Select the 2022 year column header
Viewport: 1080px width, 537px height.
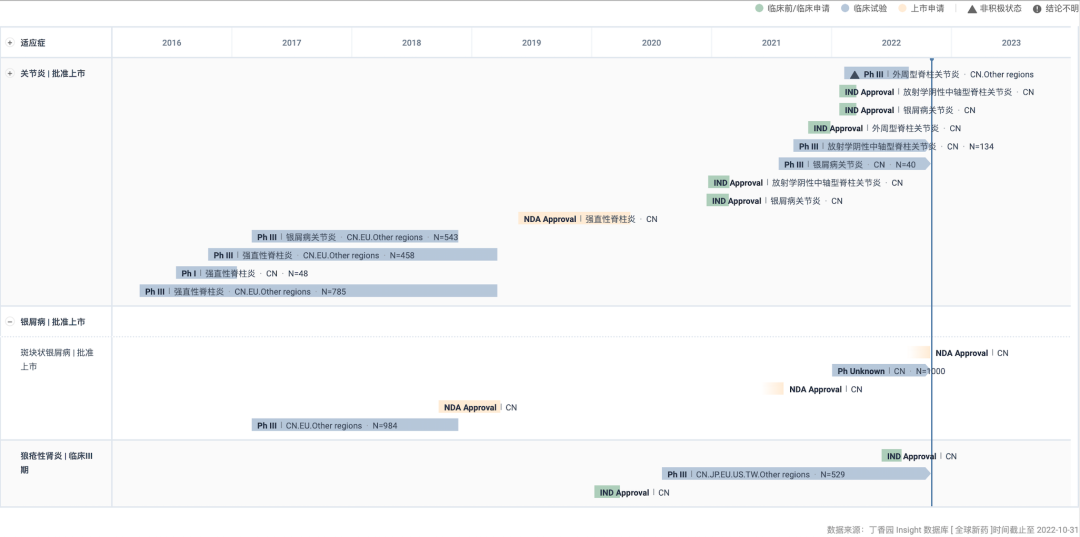[891, 43]
